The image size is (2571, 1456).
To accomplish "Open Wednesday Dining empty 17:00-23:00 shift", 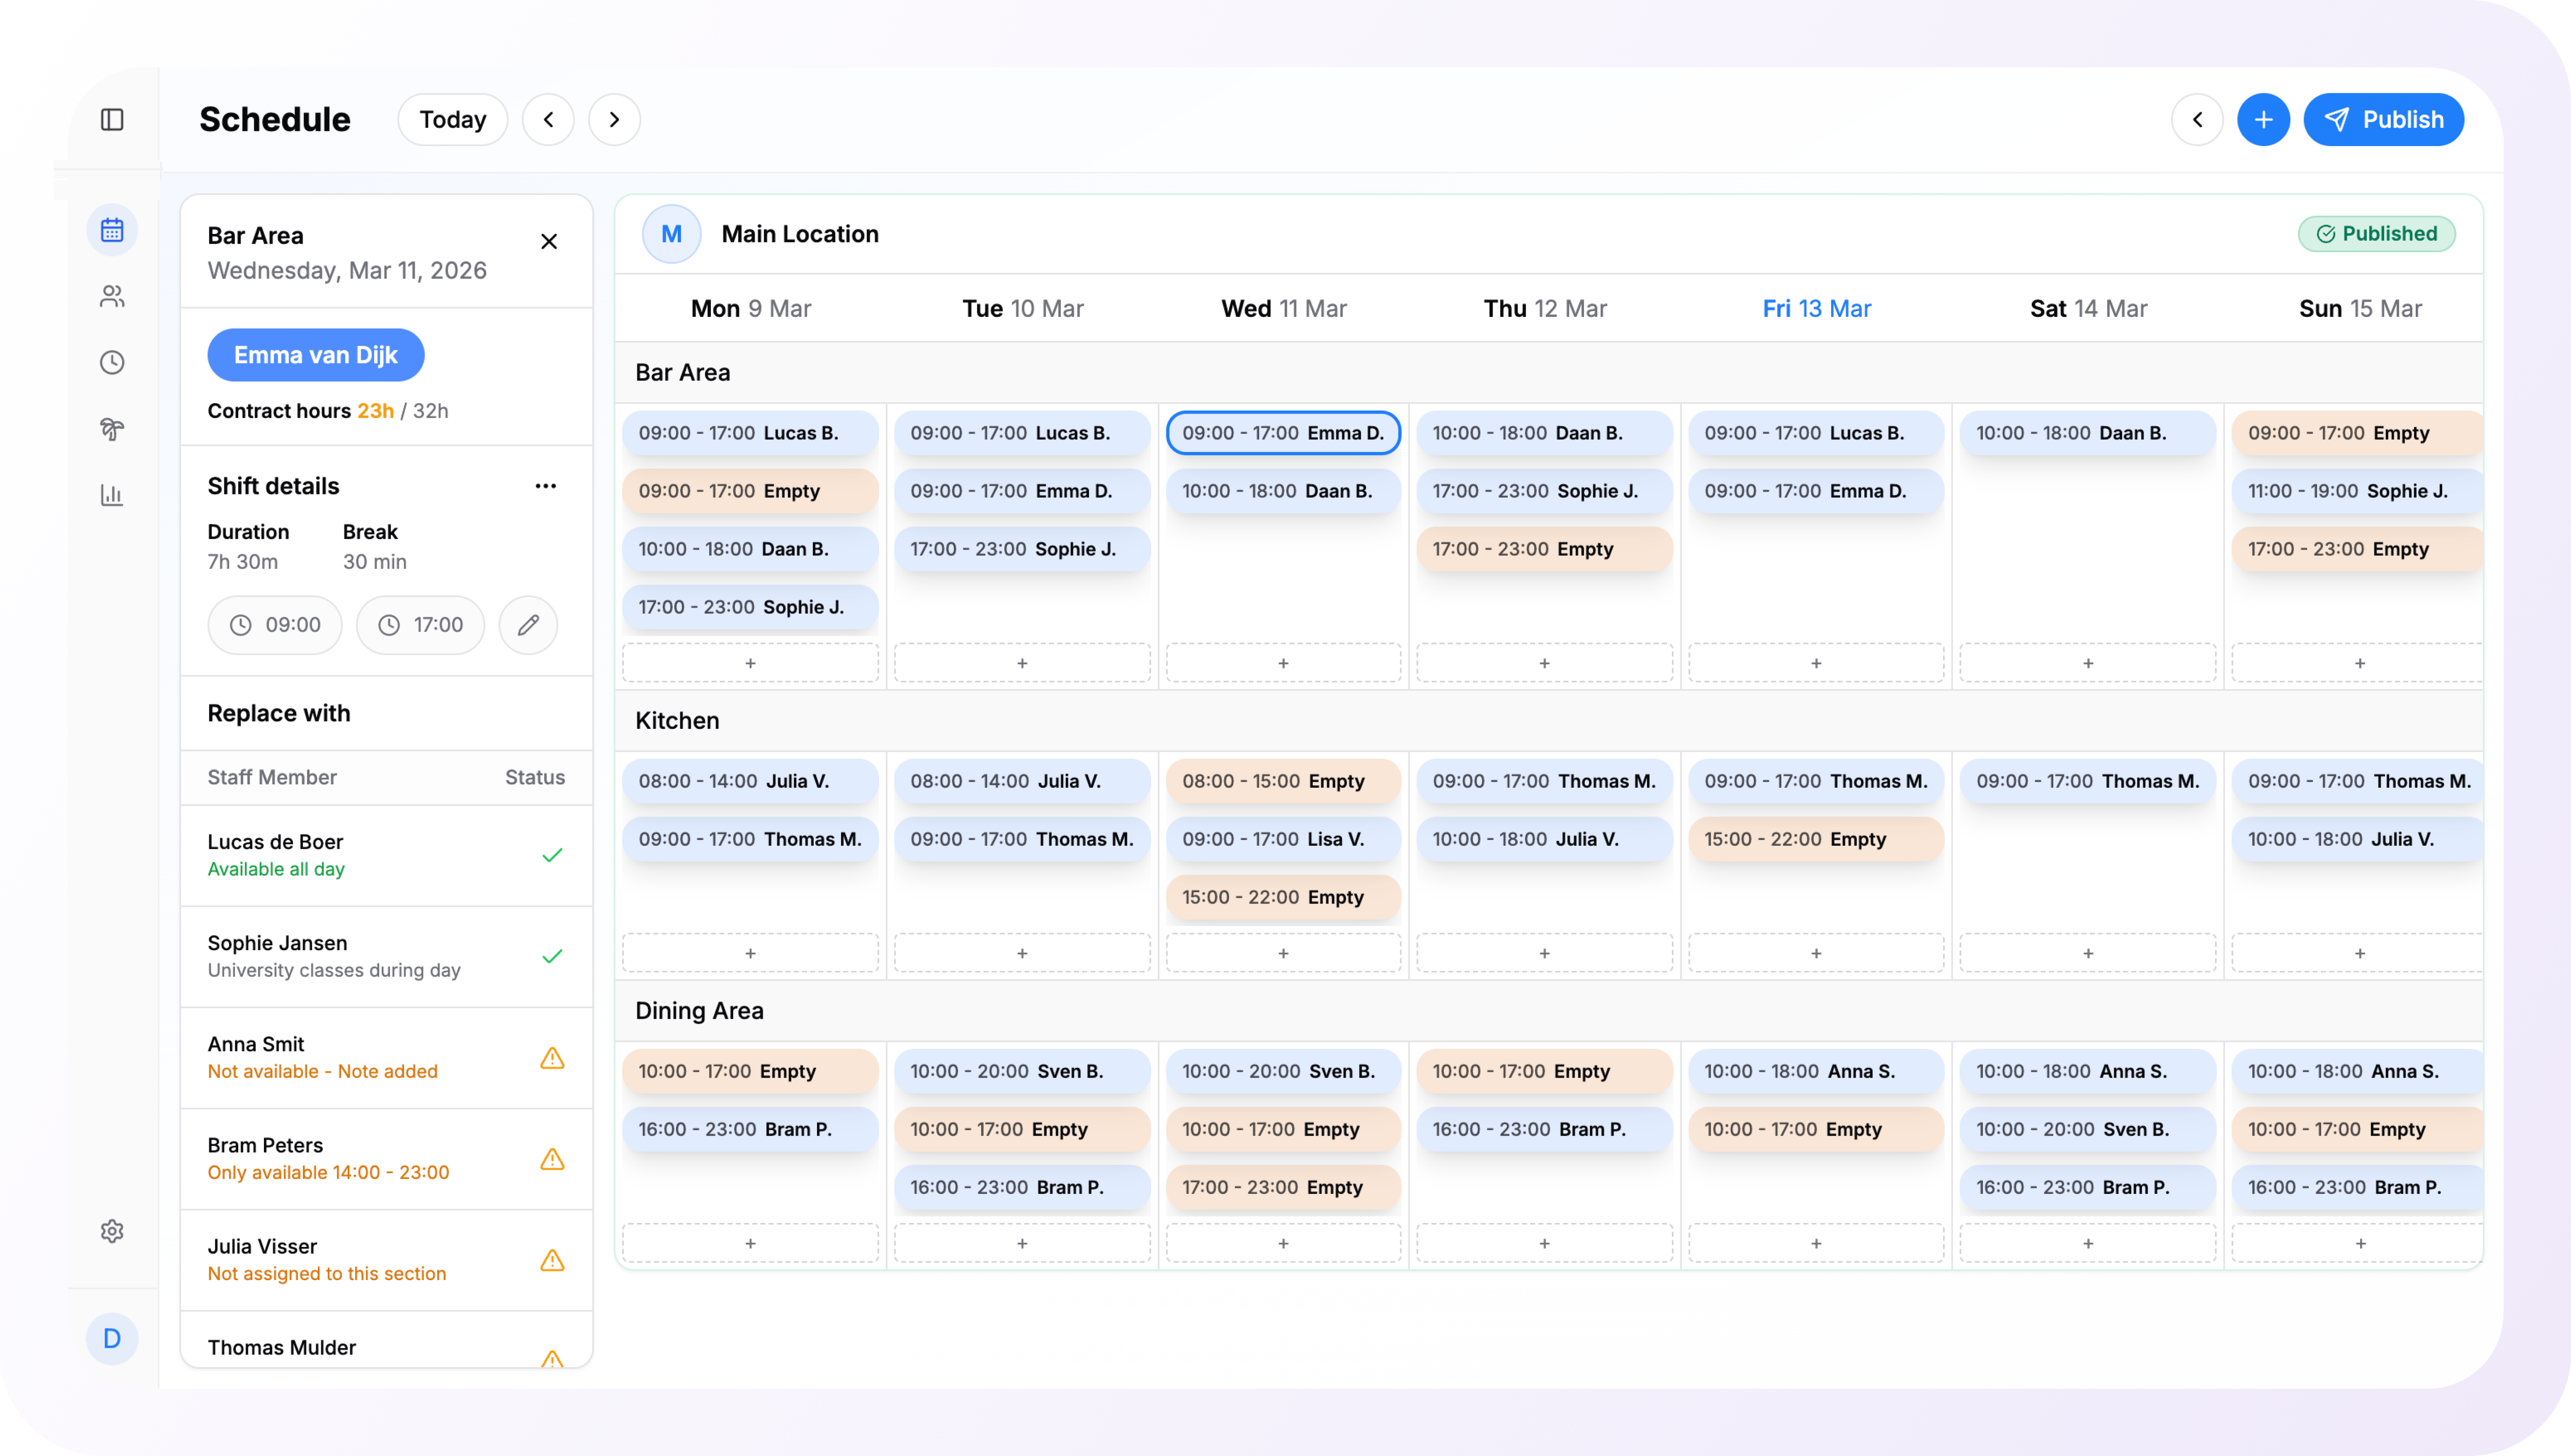I will coord(1283,1187).
